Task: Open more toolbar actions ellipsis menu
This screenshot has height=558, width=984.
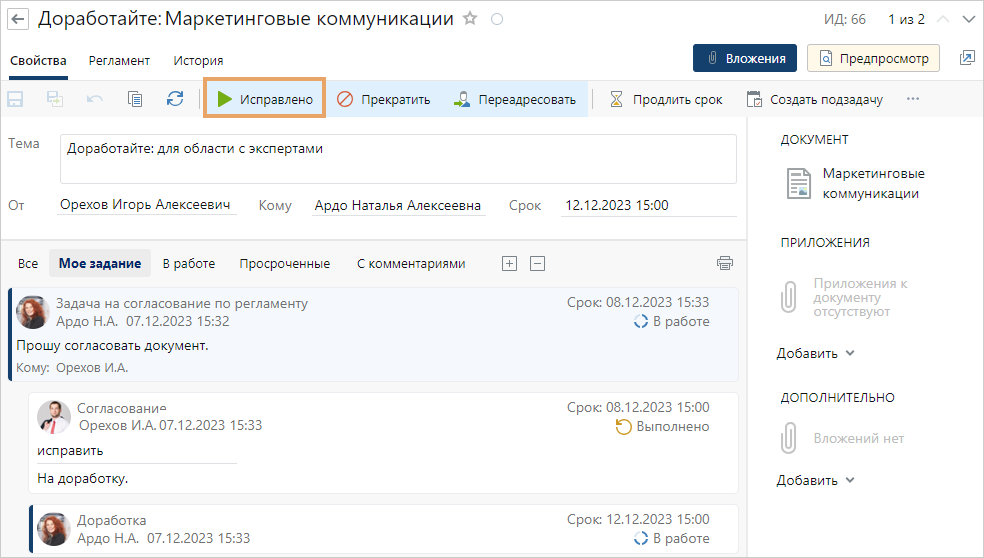Action: coord(912,99)
